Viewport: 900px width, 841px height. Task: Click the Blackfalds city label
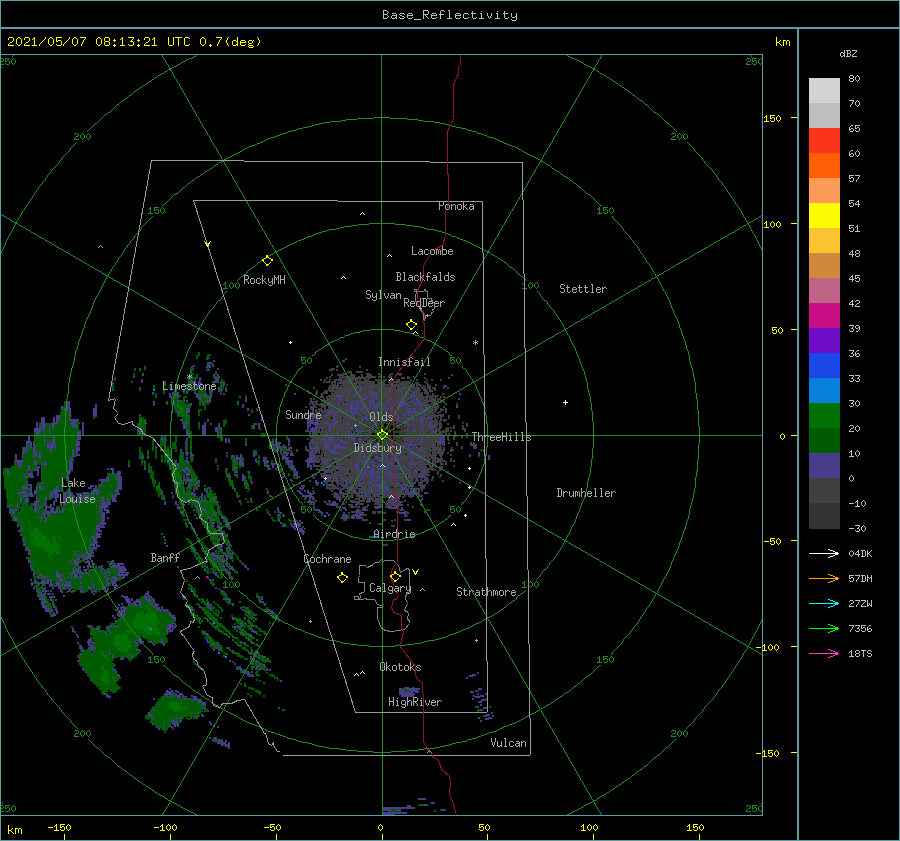[425, 277]
